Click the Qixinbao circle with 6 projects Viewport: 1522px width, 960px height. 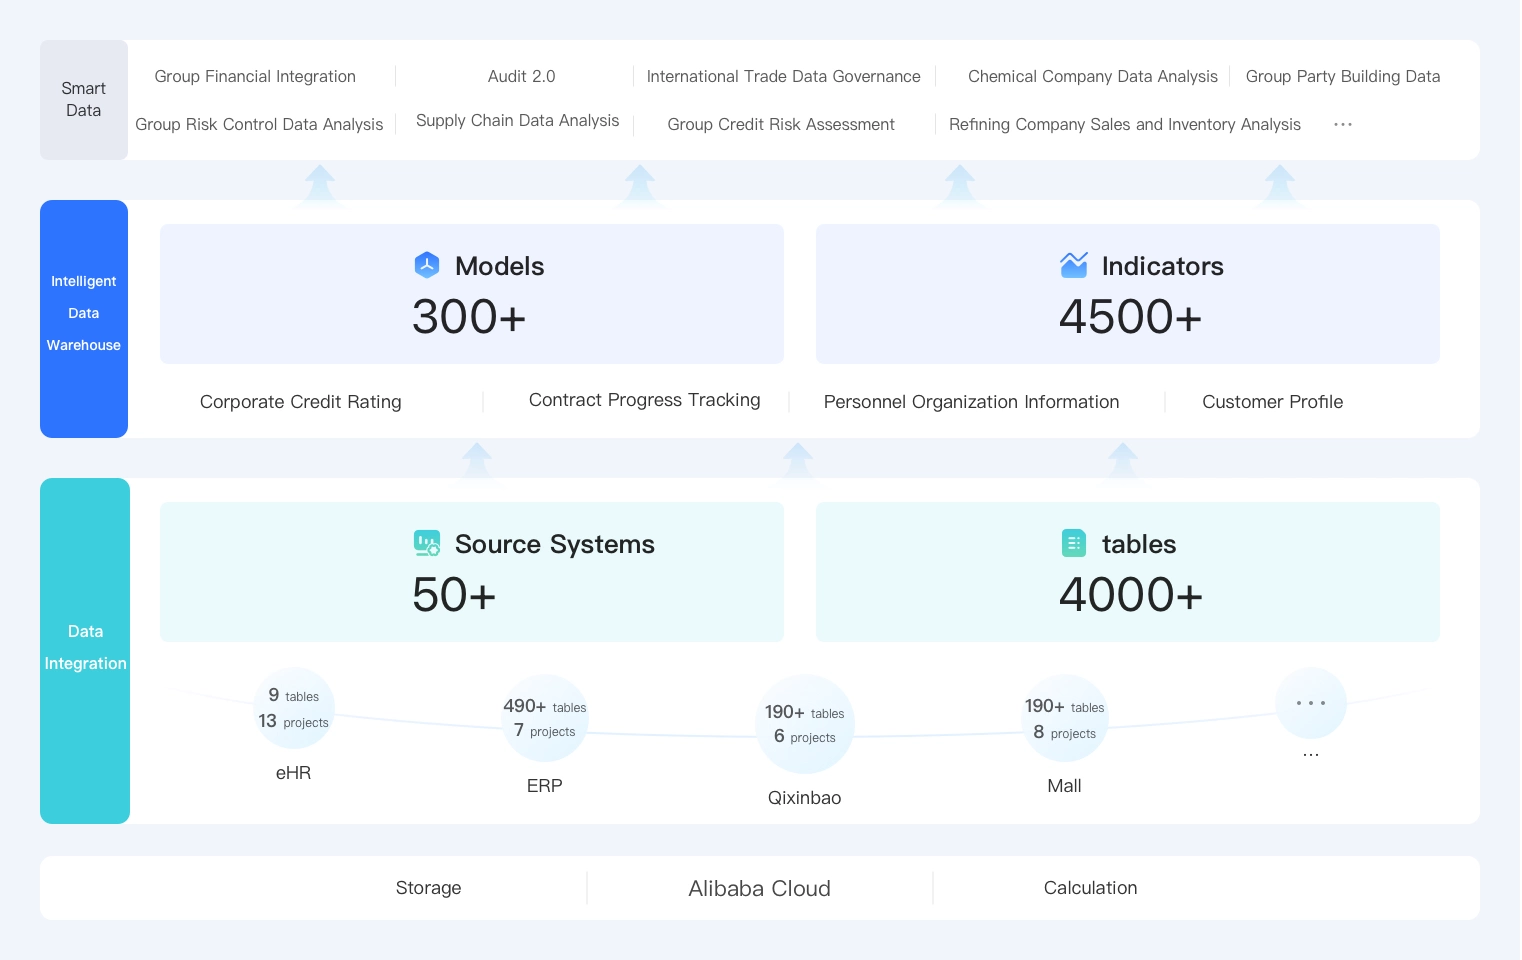pos(805,725)
